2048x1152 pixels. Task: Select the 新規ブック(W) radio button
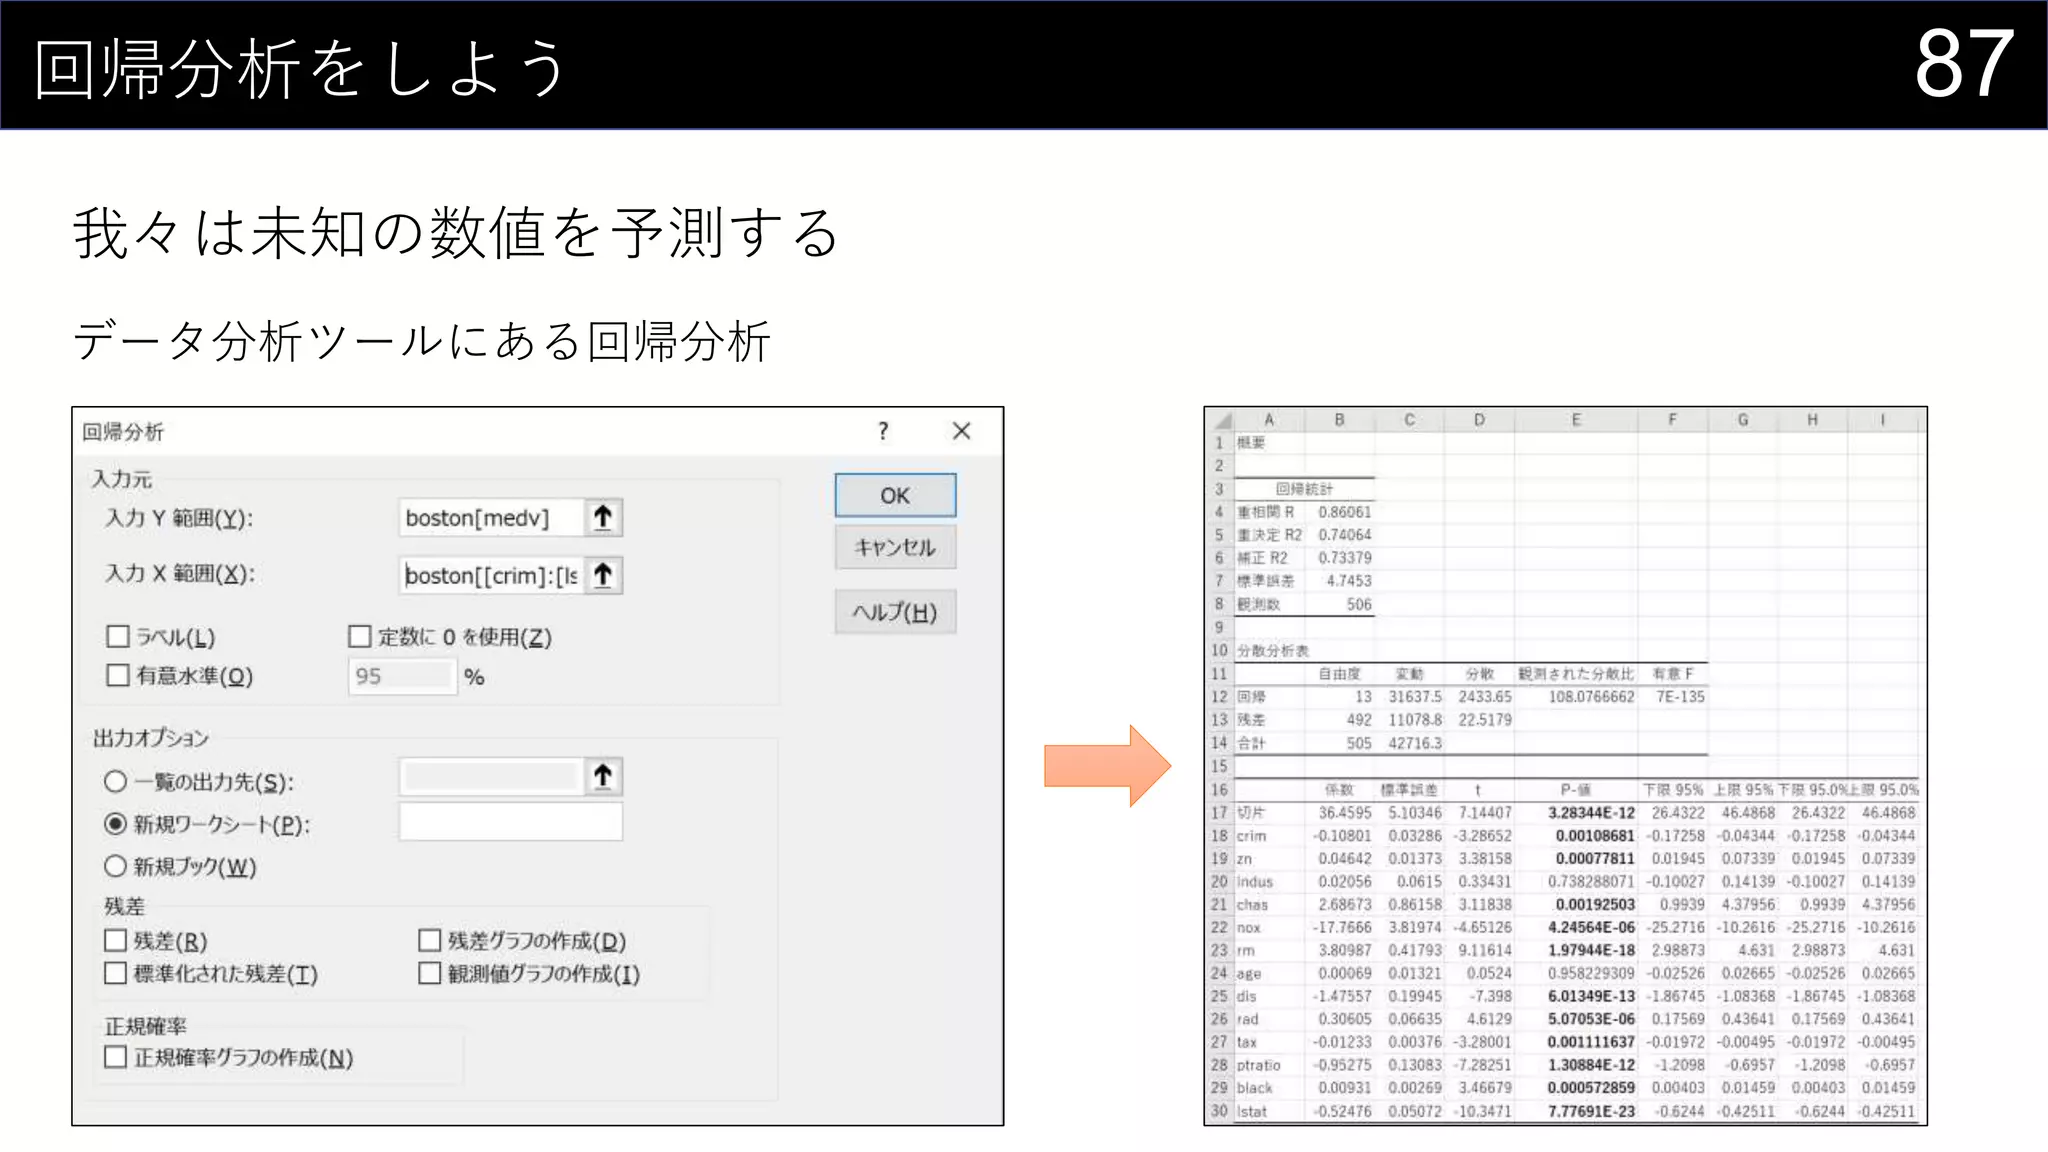point(116,866)
